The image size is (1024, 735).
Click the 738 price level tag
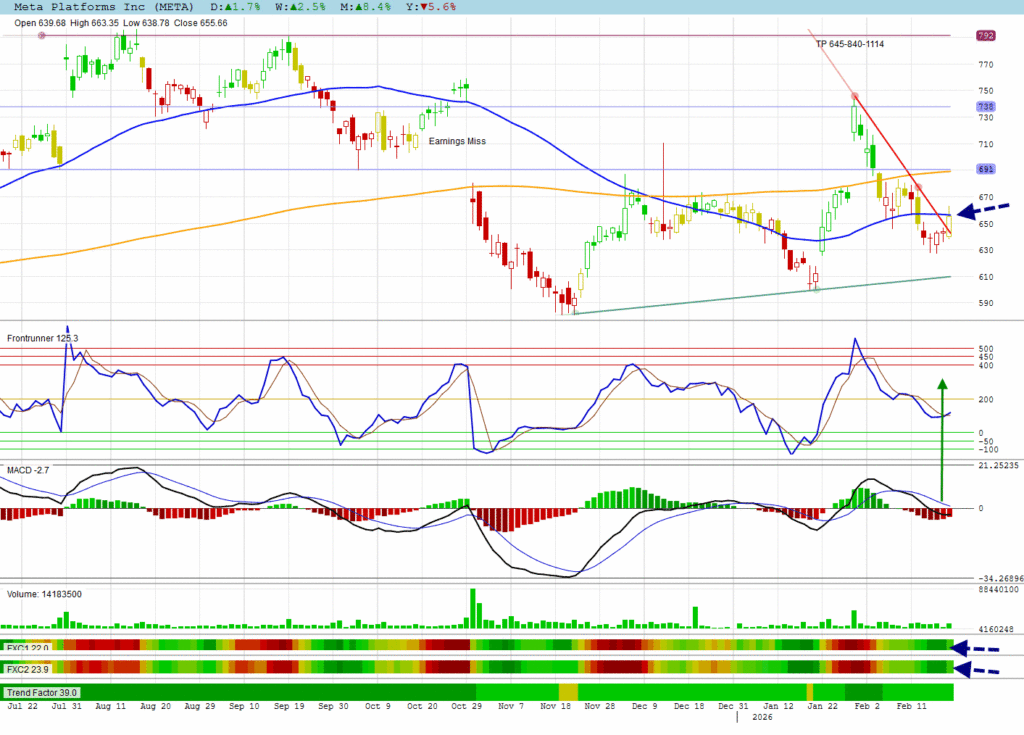[985, 107]
